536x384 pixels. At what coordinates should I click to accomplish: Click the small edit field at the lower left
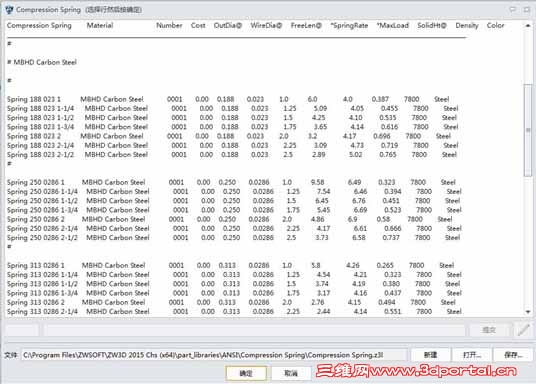(x=22, y=330)
